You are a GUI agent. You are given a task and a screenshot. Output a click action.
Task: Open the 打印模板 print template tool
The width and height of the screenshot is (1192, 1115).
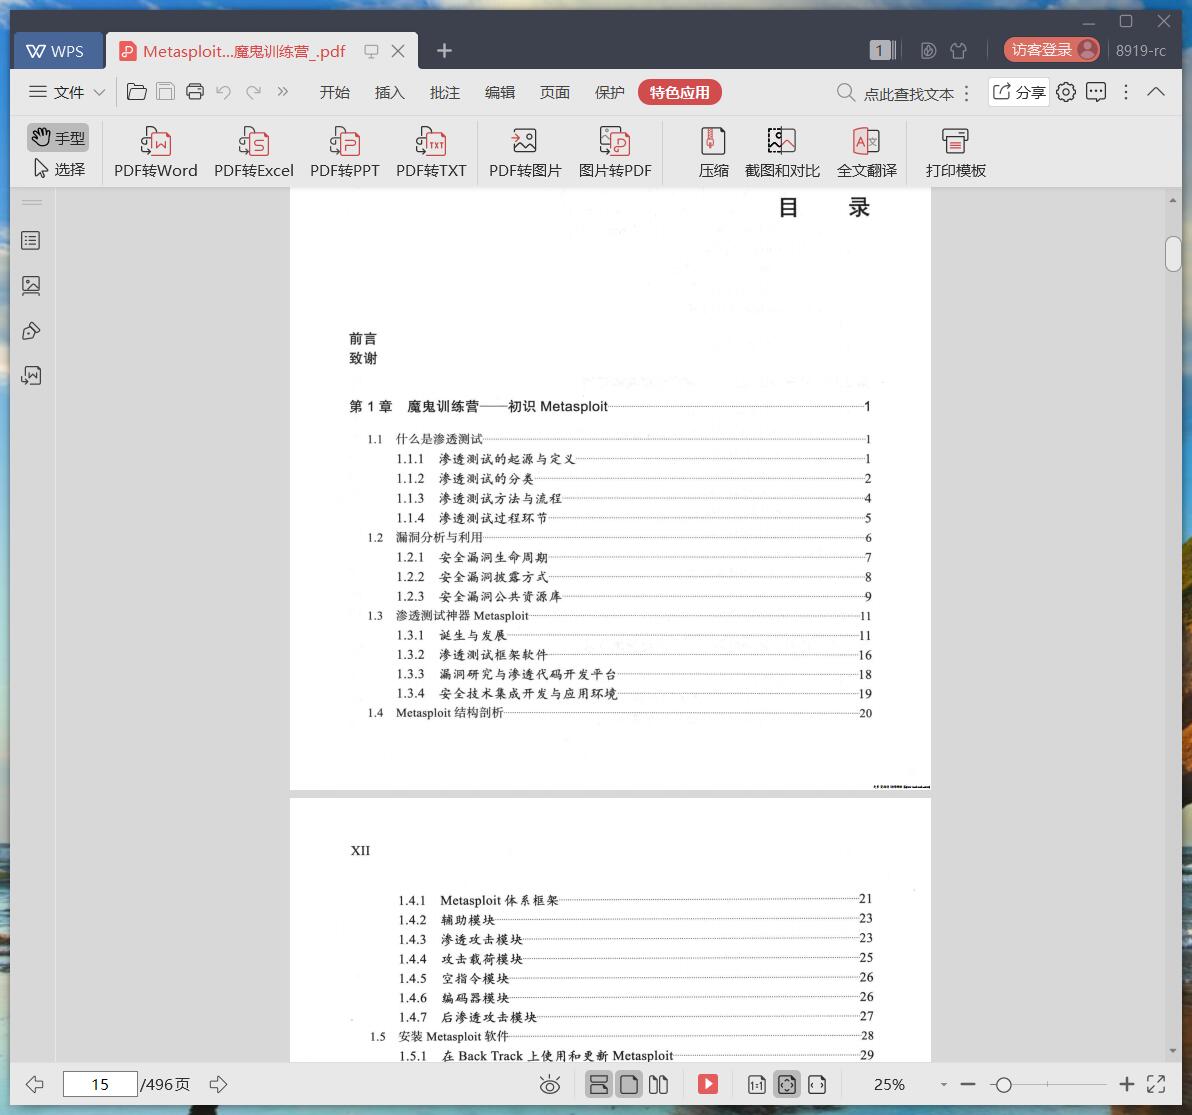tap(956, 152)
